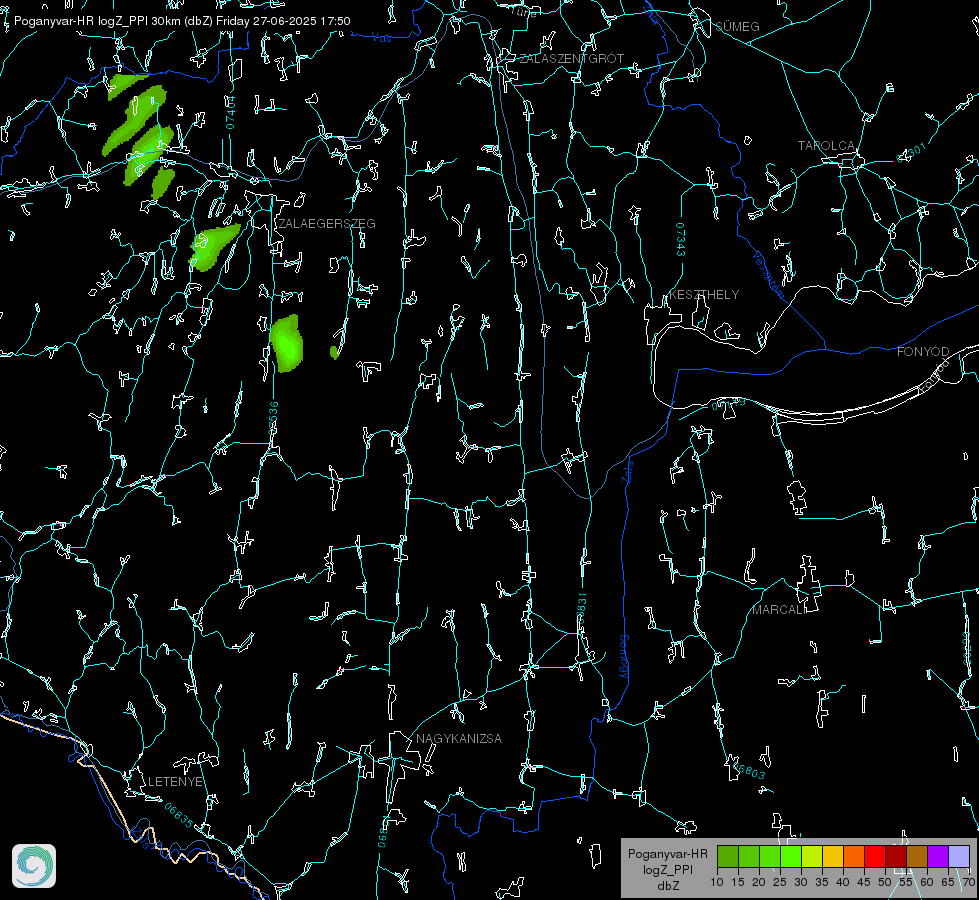Select the TAPOLCA town label
979x900 pixels.
pos(826,146)
